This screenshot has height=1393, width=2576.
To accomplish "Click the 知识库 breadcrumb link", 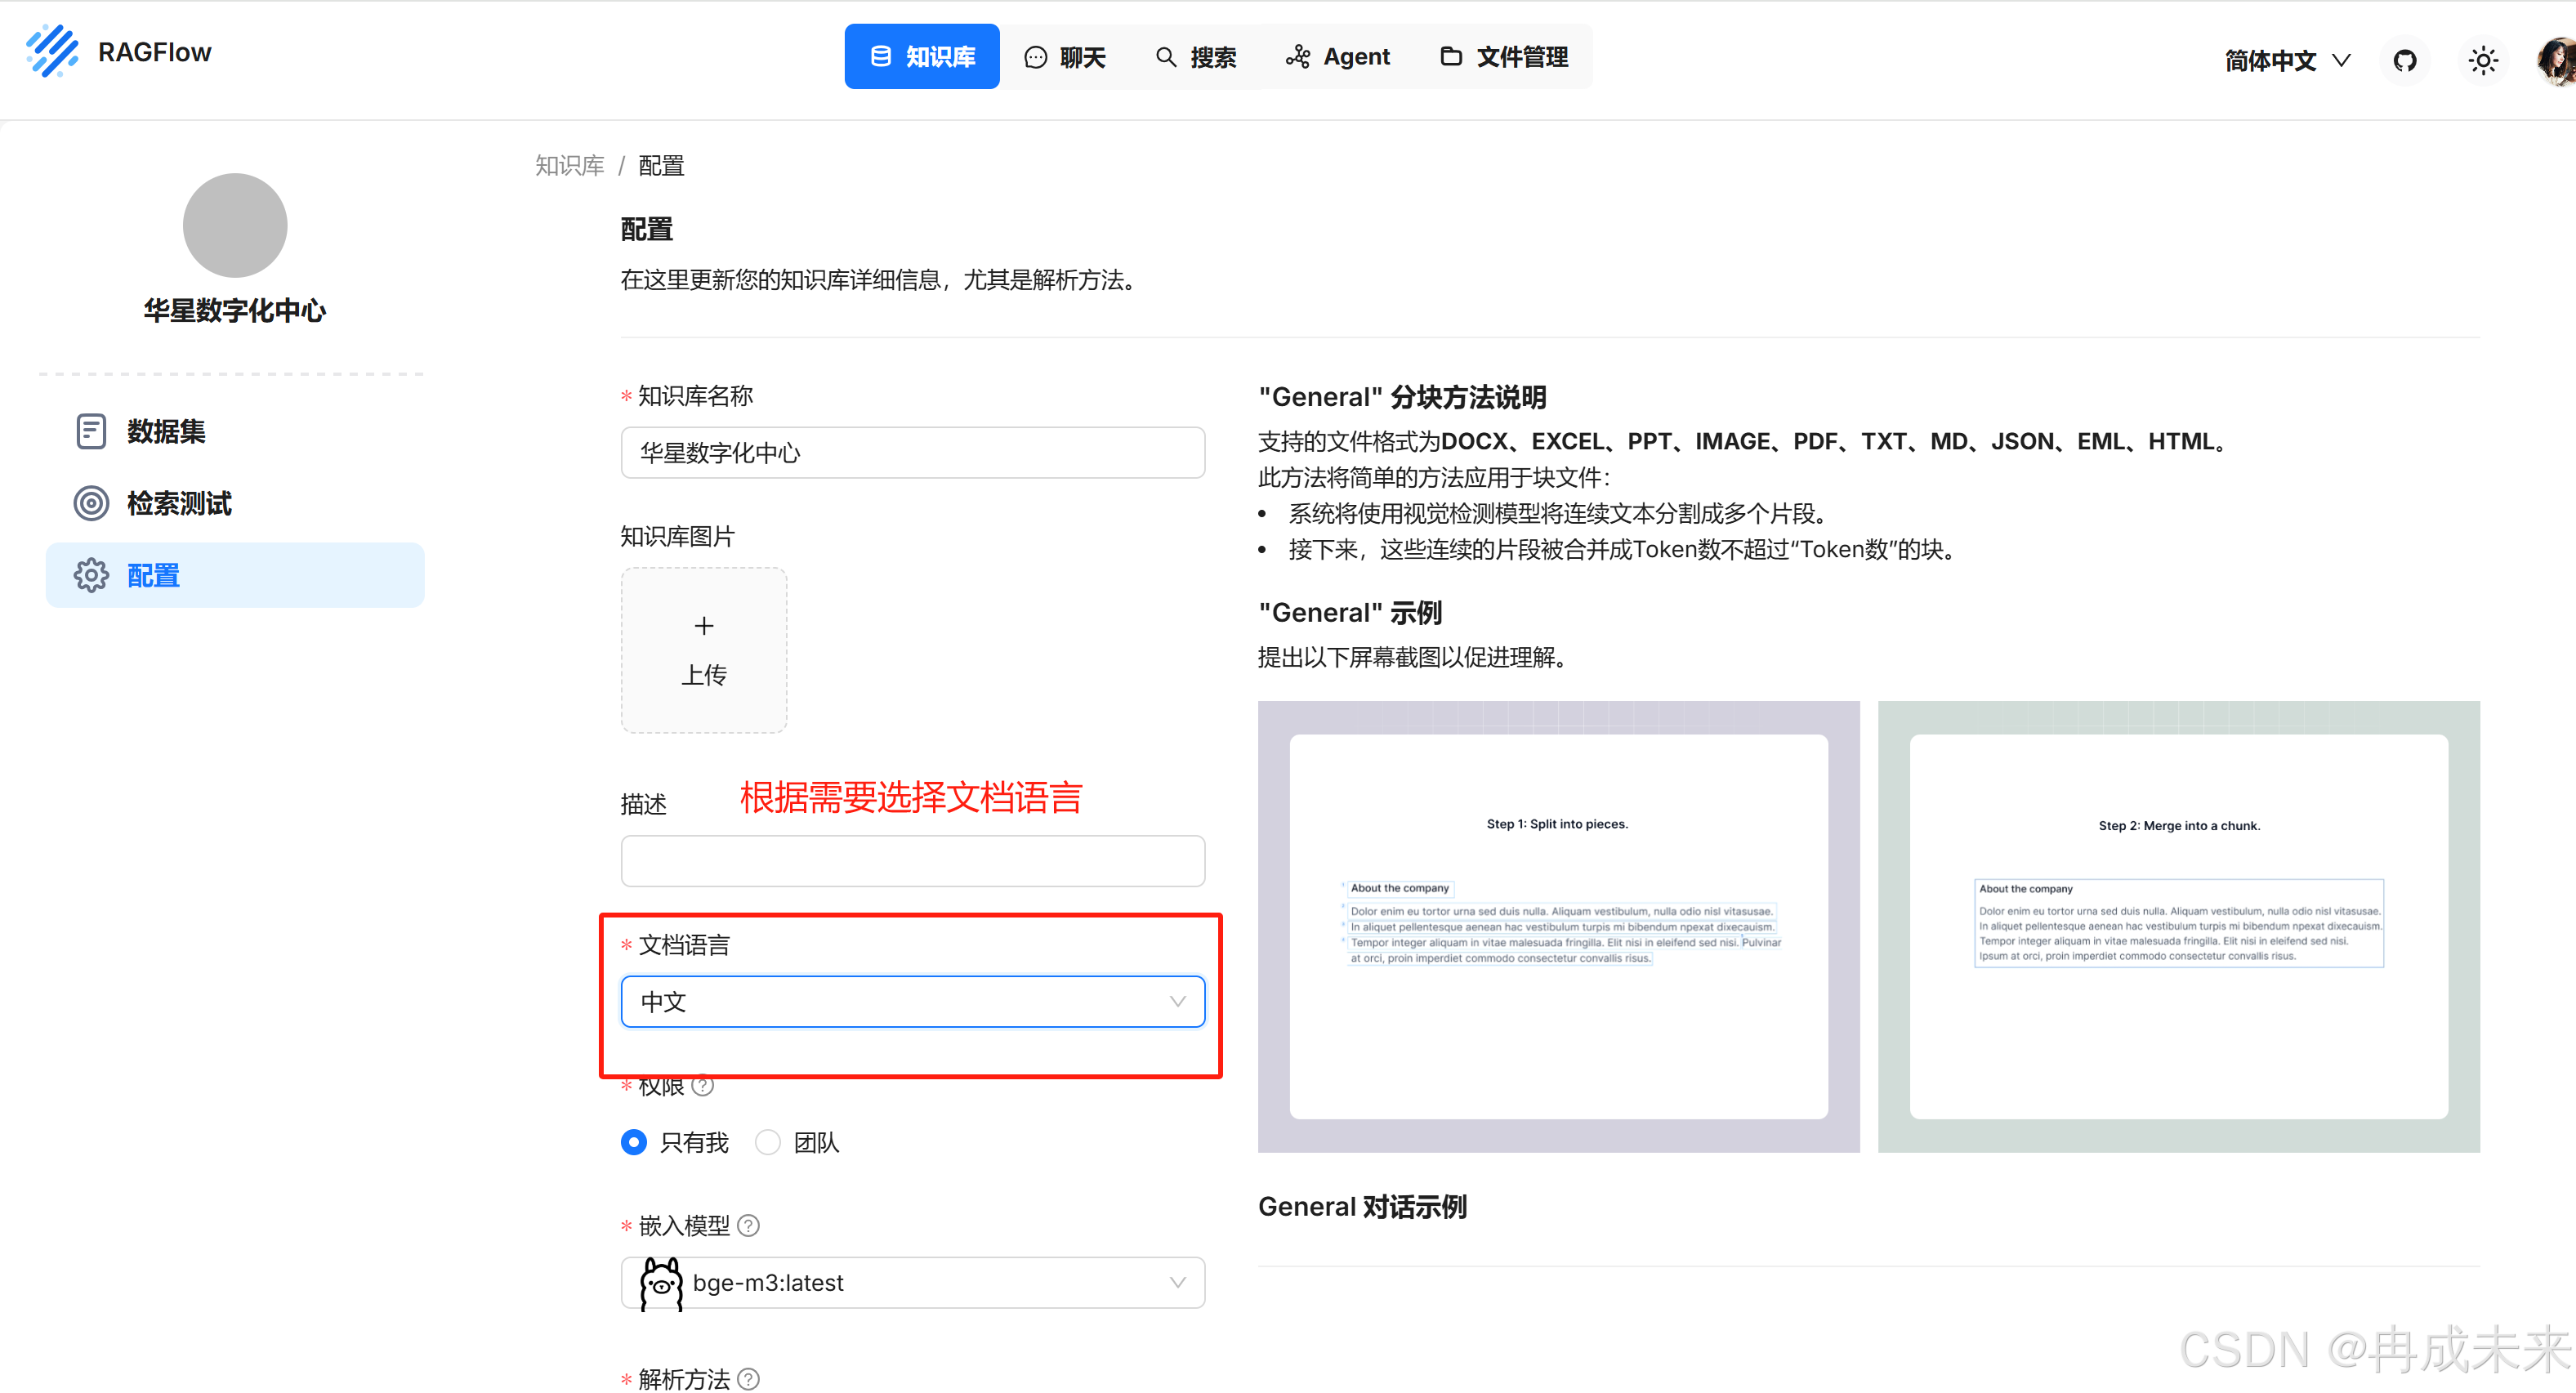I will [569, 165].
